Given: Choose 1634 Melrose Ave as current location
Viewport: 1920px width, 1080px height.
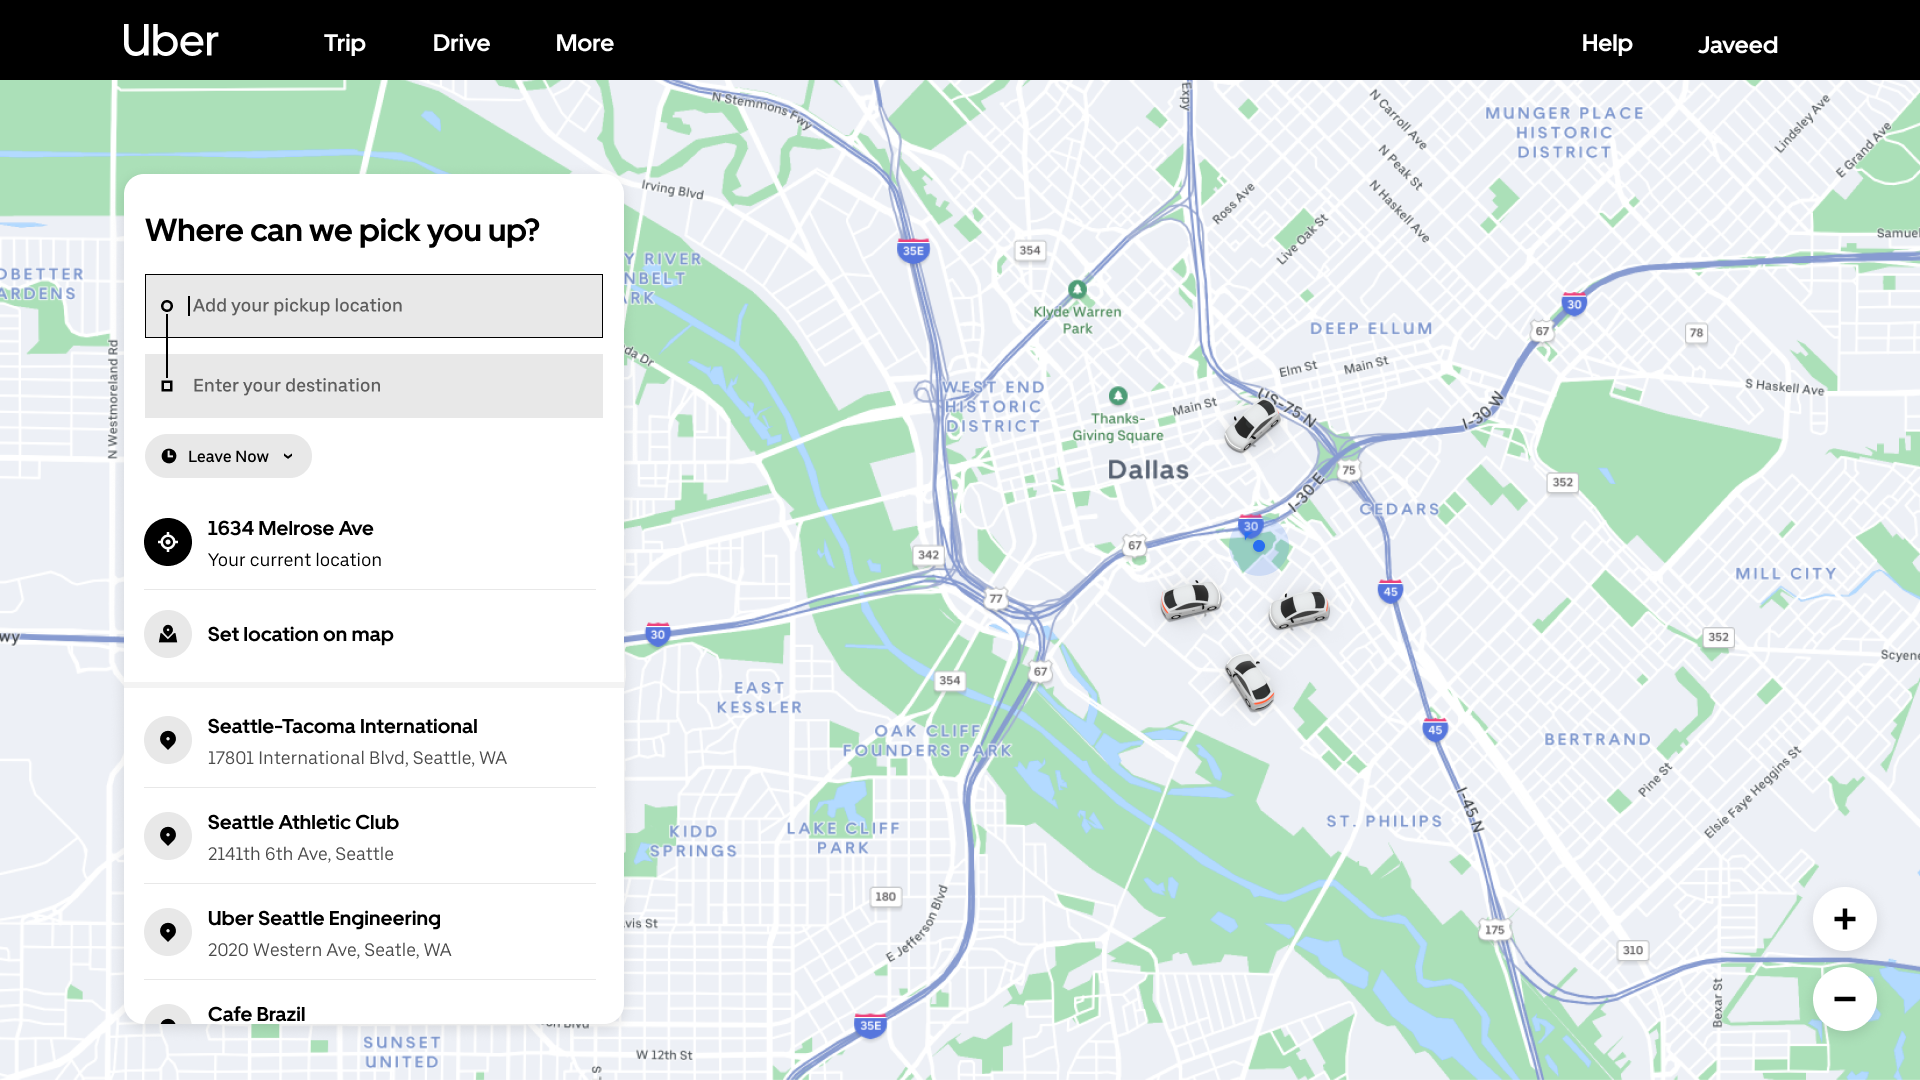Looking at the screenshot, I should [x=370, y=543].
